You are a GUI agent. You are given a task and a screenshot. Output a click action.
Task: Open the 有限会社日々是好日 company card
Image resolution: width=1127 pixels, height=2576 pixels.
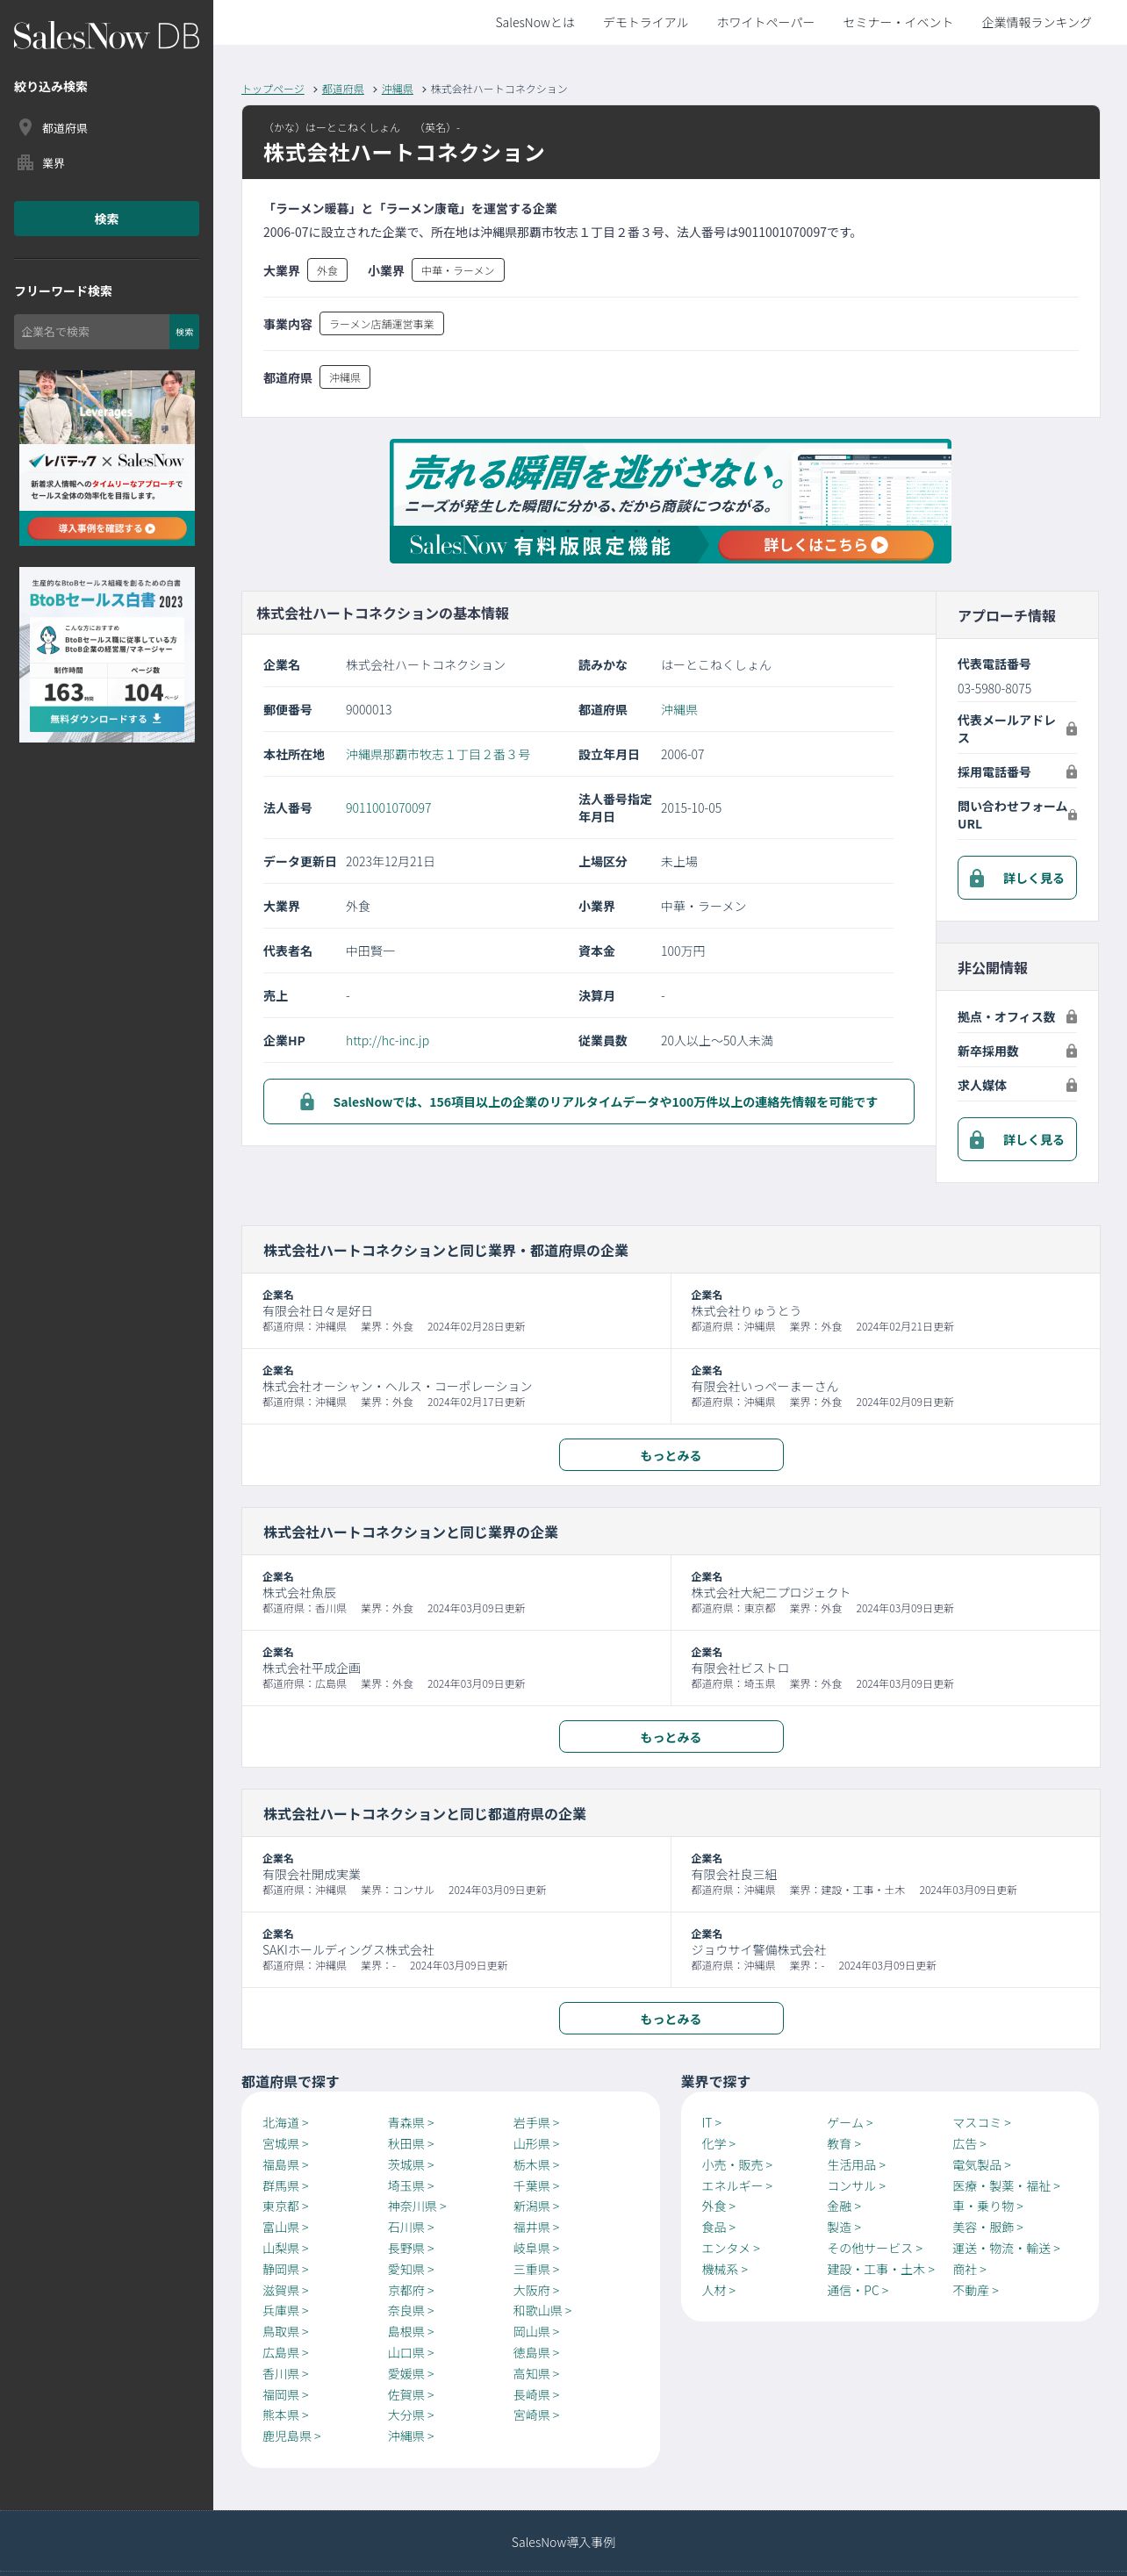456,1311
